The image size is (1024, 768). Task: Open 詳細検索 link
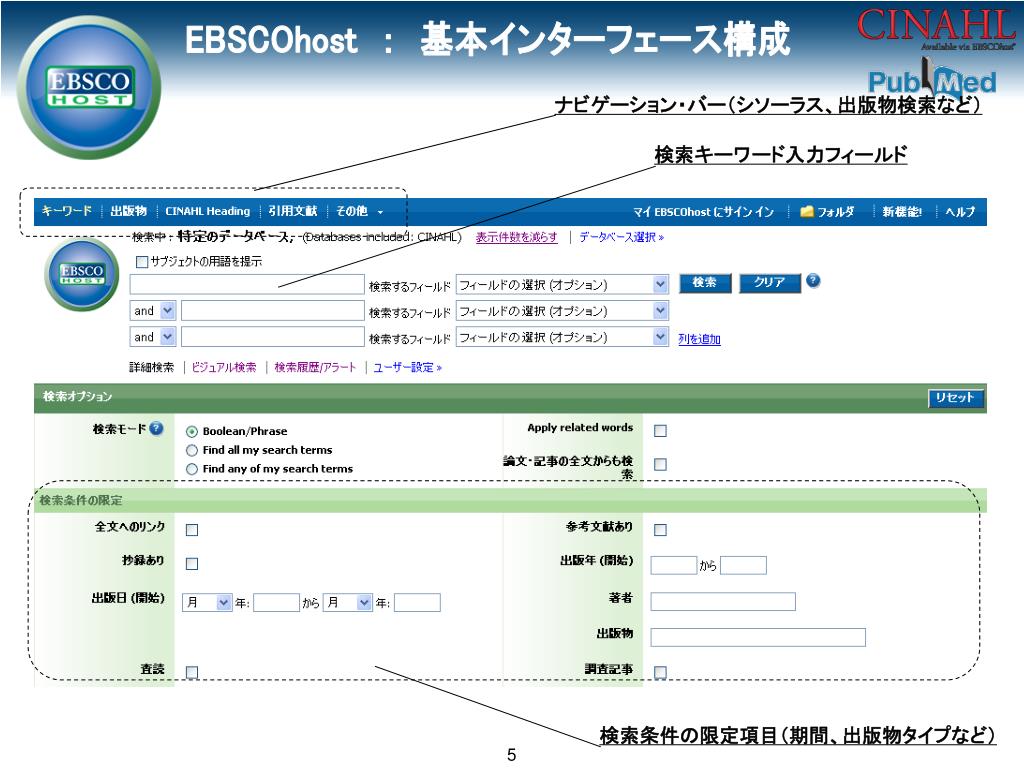(152, 367)
